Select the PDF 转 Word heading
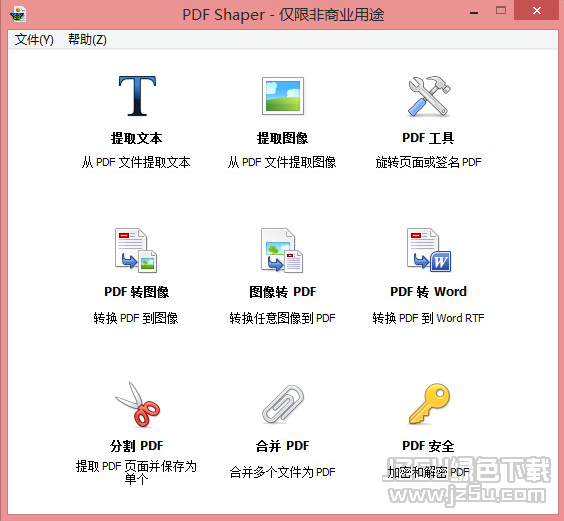This screenshot has width=564, height=521. point(428,292)
